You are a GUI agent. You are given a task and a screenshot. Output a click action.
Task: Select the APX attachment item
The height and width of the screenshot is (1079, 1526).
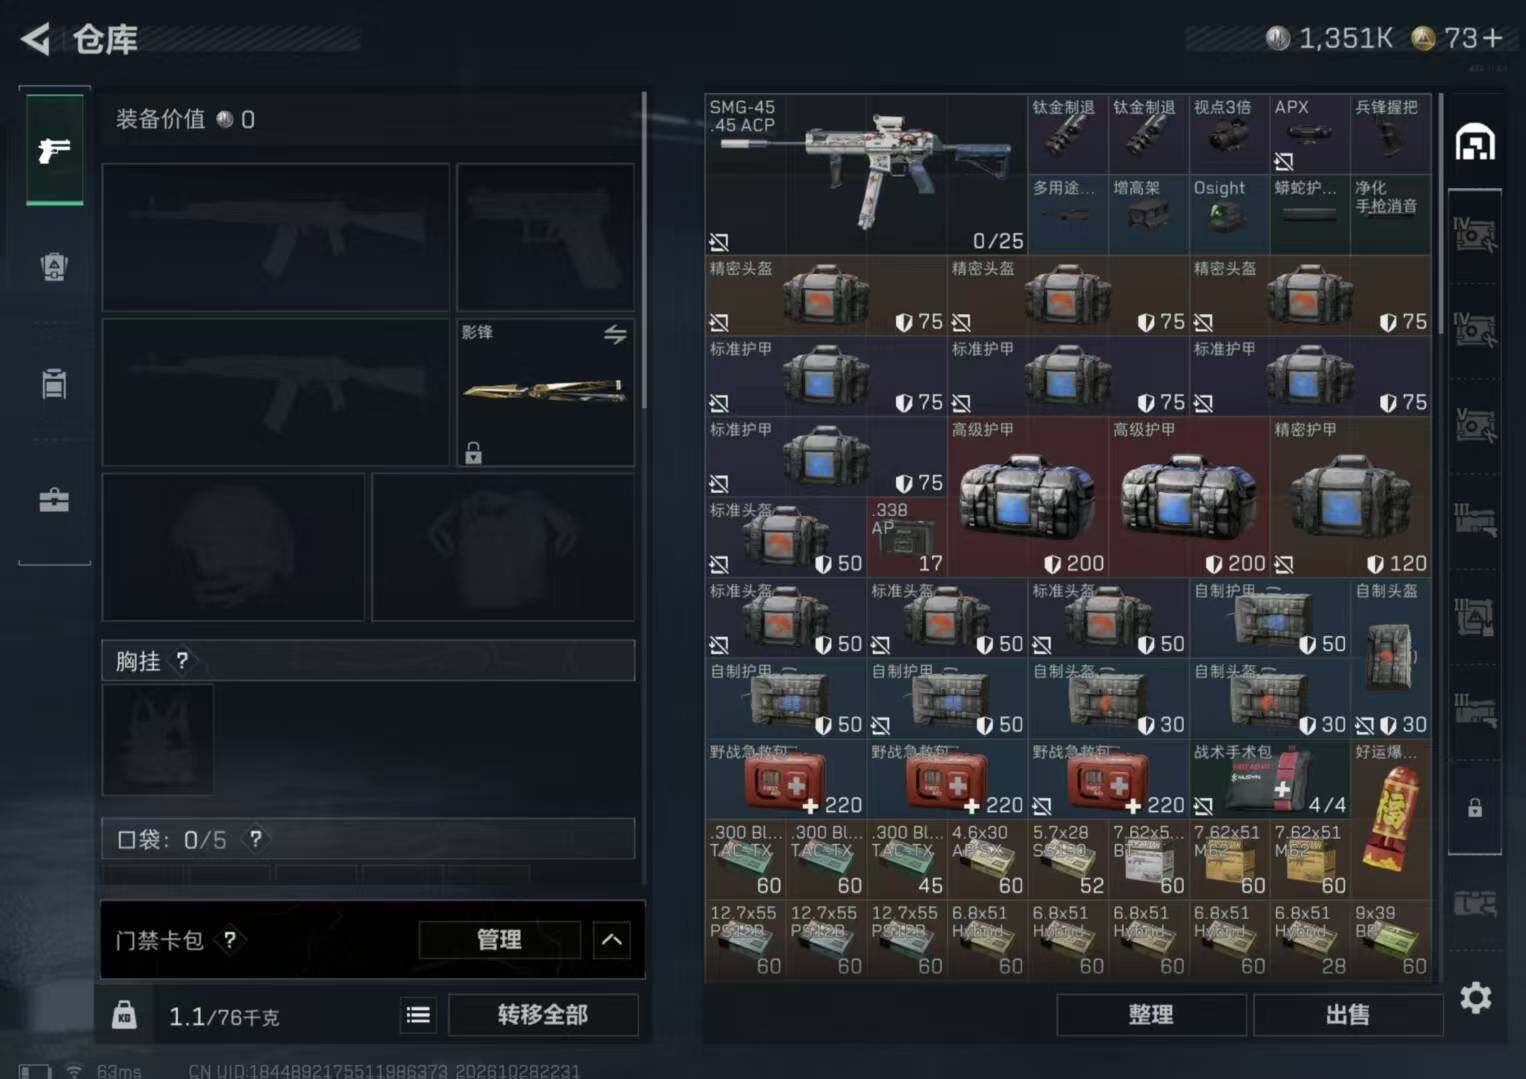(x=1310, y=134)
